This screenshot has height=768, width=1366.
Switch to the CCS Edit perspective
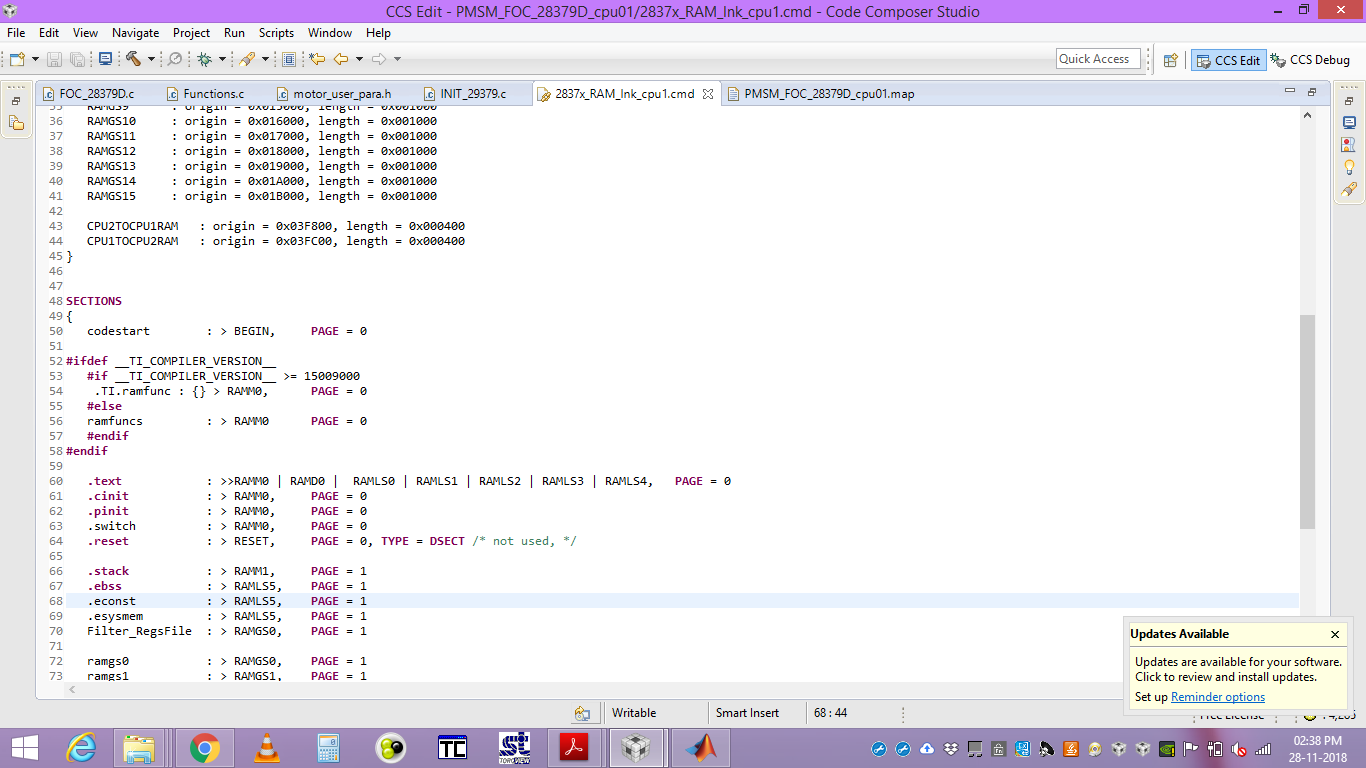pyautogui.click(x=1228, y=60)
